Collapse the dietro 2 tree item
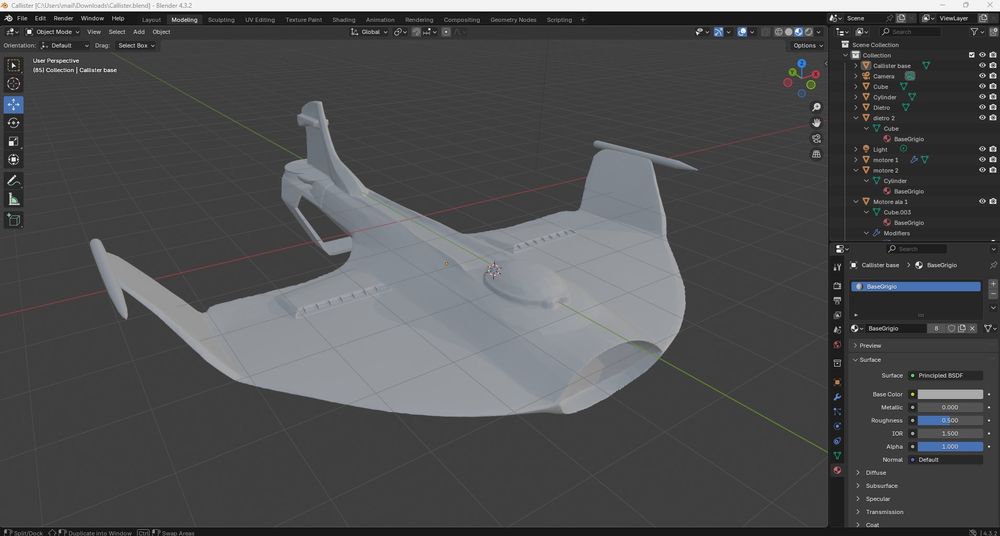This screenshot has width=1000, height=536. 856,118
